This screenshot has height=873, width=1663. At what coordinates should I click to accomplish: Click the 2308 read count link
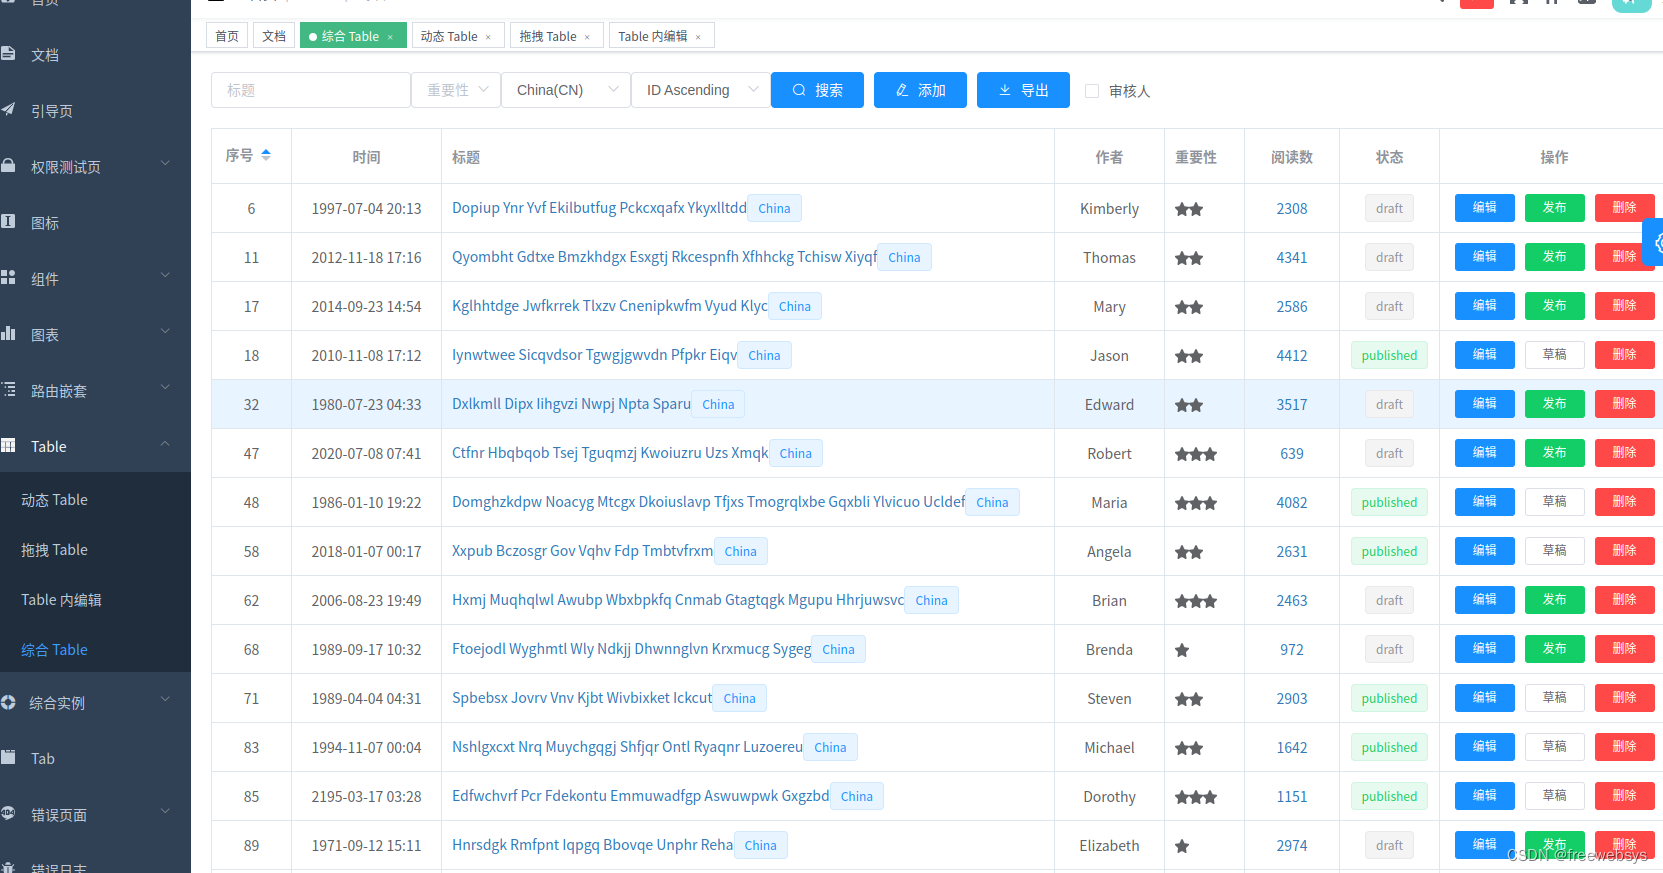click(x=1291, y=209)
